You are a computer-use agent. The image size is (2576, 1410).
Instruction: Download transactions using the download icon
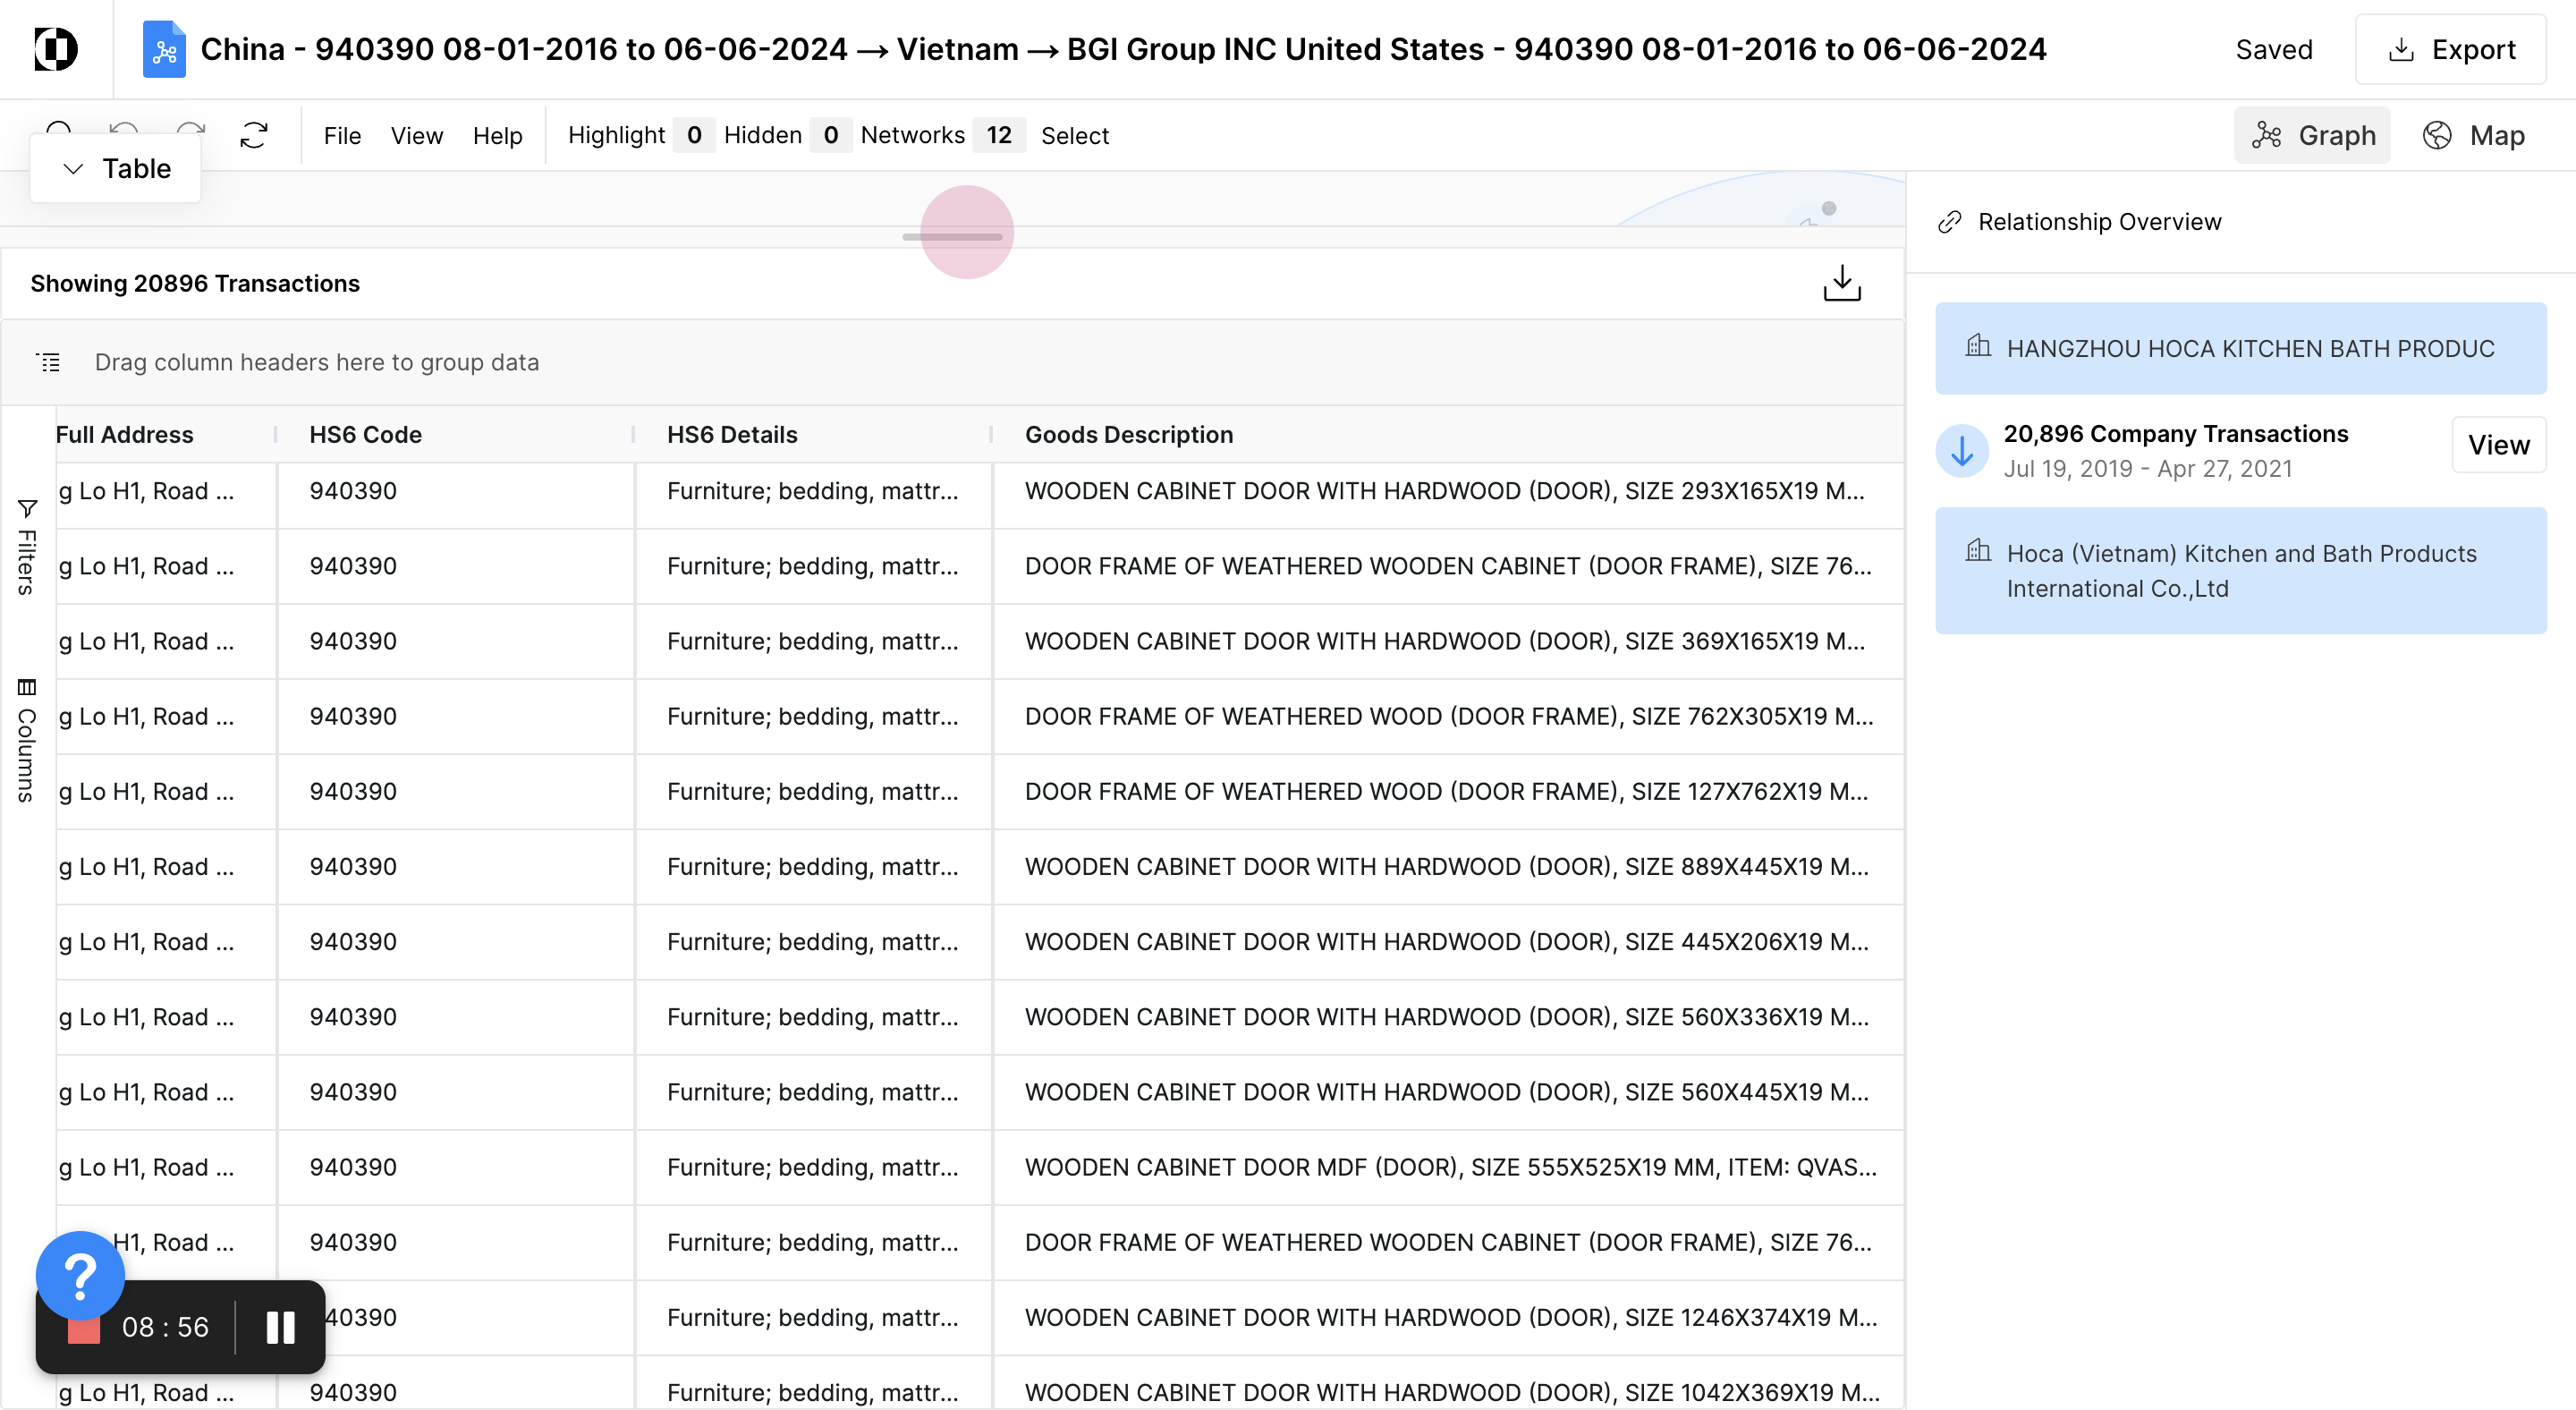tap(1841, 283)
